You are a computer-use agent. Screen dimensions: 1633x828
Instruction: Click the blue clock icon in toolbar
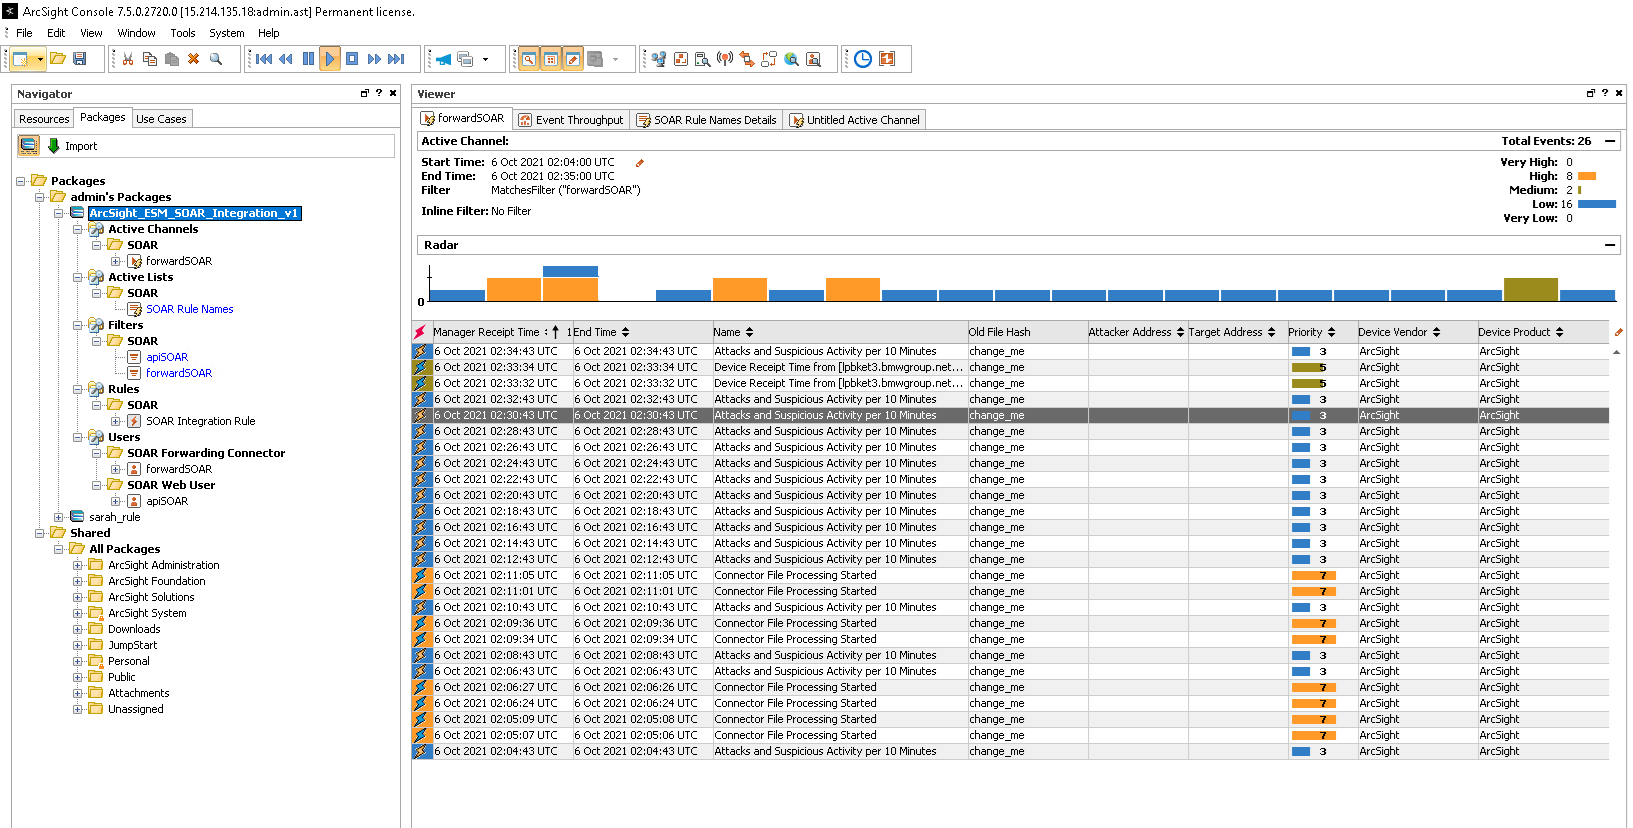pyautogui.click(x=862, y=59)
